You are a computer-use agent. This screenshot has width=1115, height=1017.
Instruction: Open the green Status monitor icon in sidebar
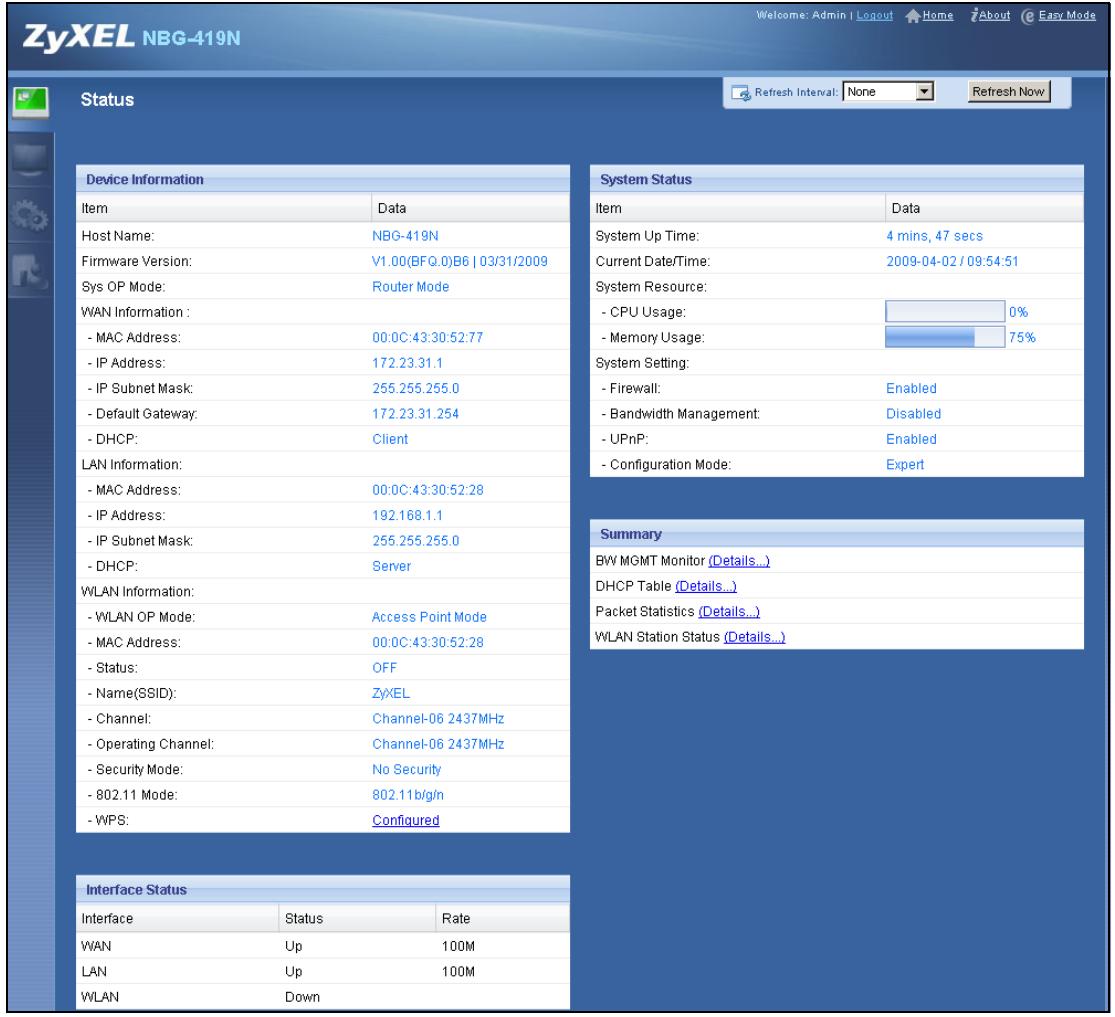point(31,102)
